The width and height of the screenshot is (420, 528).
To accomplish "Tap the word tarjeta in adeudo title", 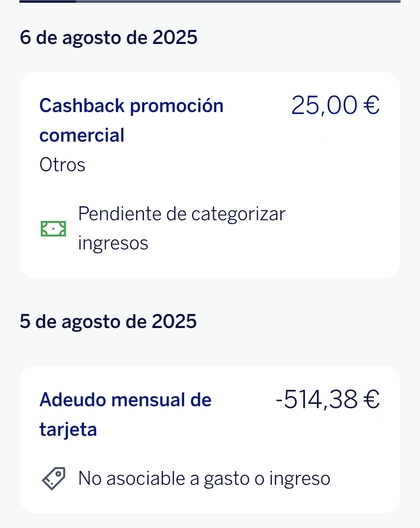I will coord(68,430).
